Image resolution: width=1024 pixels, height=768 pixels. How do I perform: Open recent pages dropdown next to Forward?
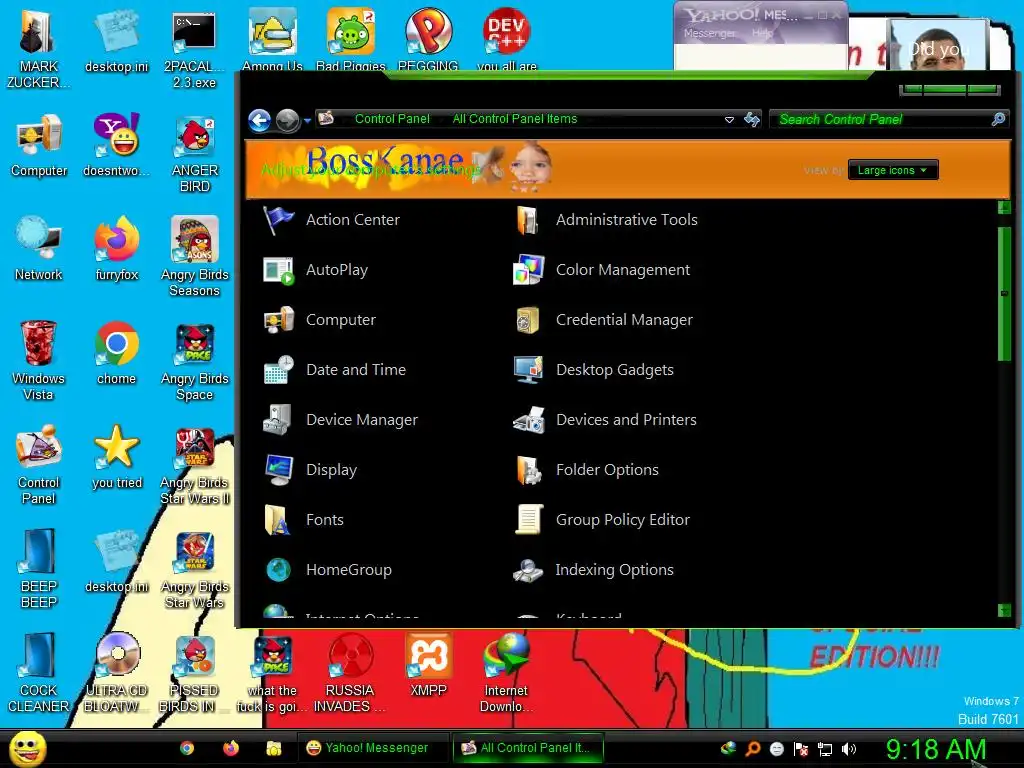pyautogui.click(x=307, y=120)
